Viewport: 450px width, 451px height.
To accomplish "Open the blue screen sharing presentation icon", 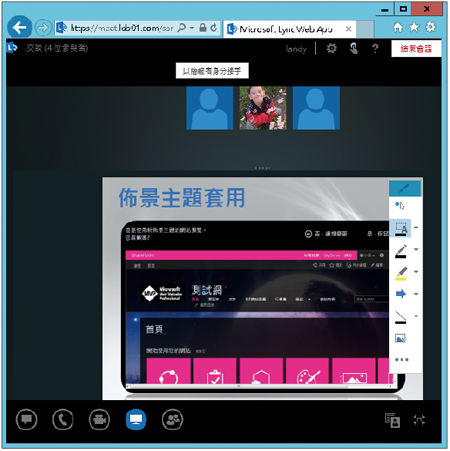I will [136, 419].
